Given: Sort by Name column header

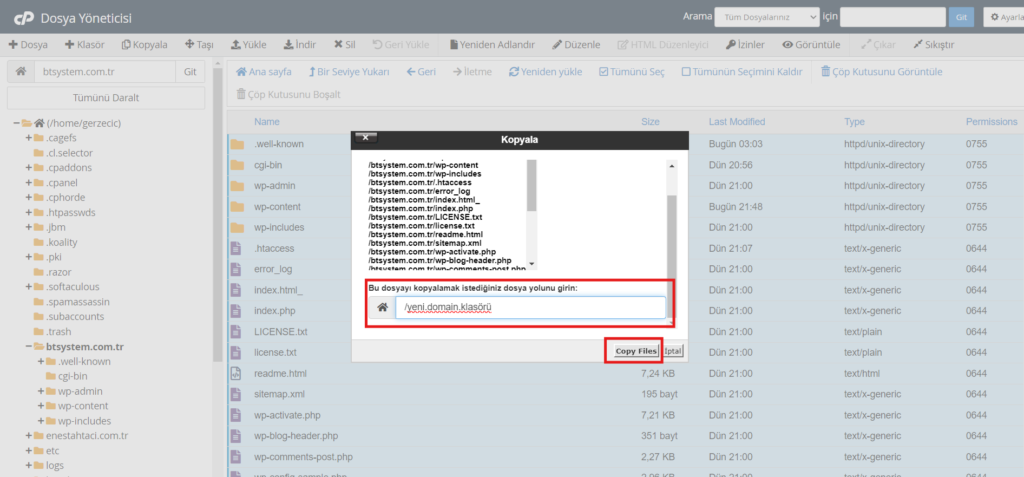Looking at the screenshot, I should pos(266,122).
